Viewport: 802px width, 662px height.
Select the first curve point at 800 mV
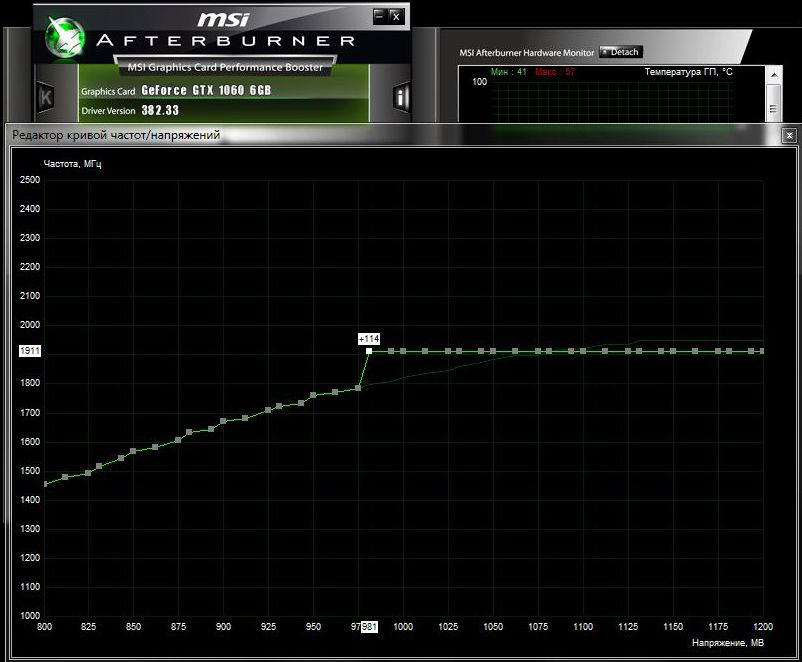(45, 484)
